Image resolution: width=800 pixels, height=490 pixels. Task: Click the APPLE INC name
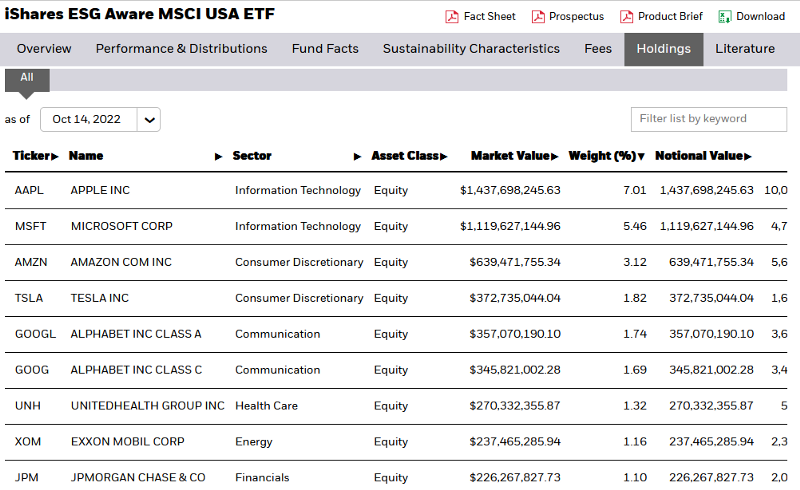[x=100, y=190]
